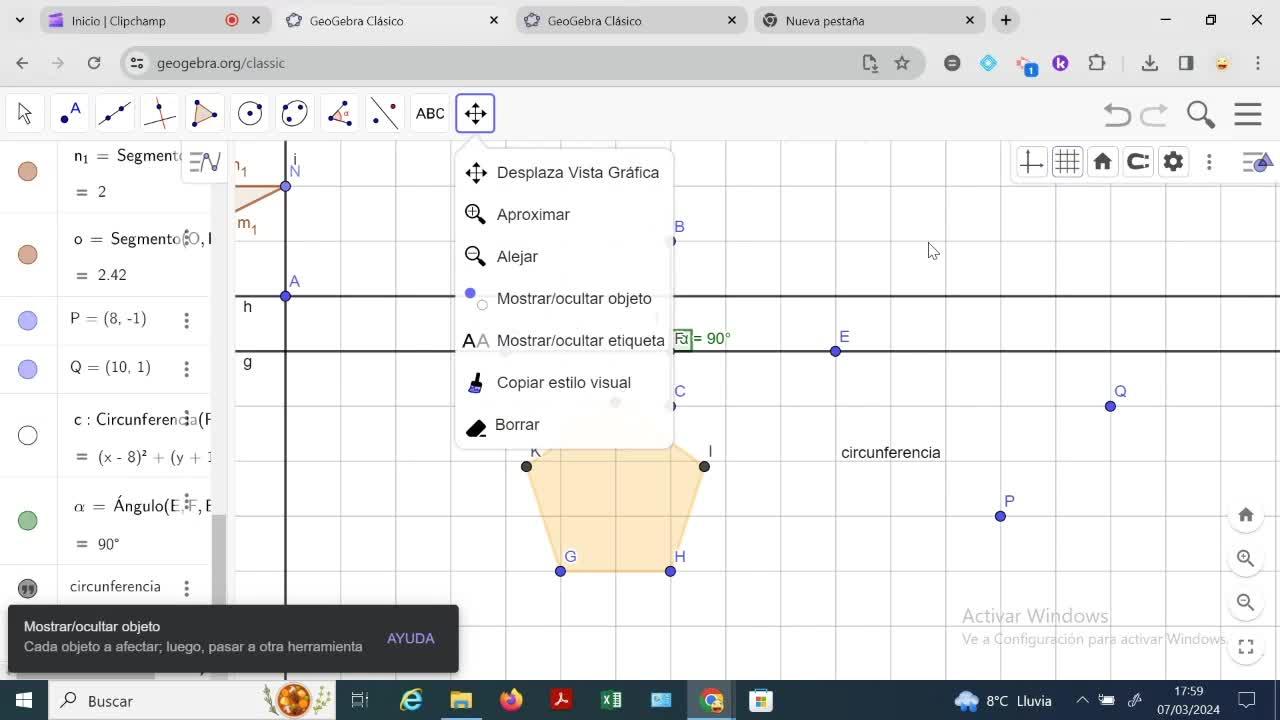Screen dimensions: 1280x720
Task: Choose Copiar estilo visual tool
Action: (564, 382)
